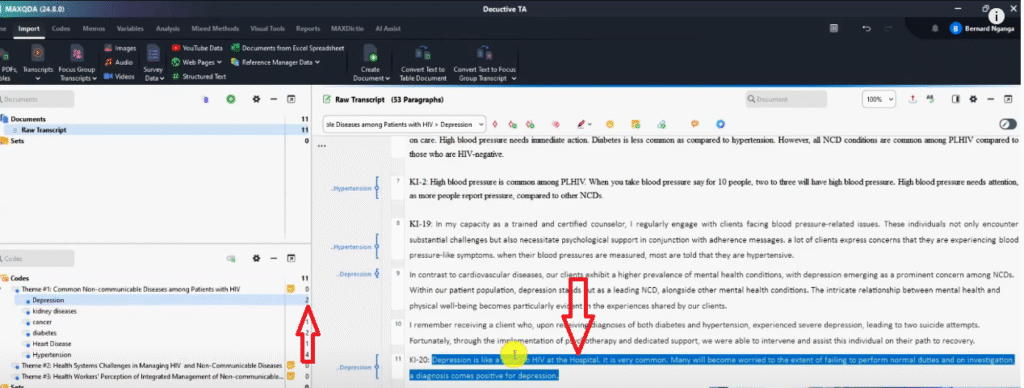Toggle edit mode switch in document browser
The height and width of the screenshot is (388, 1024).
point(1008,124)
